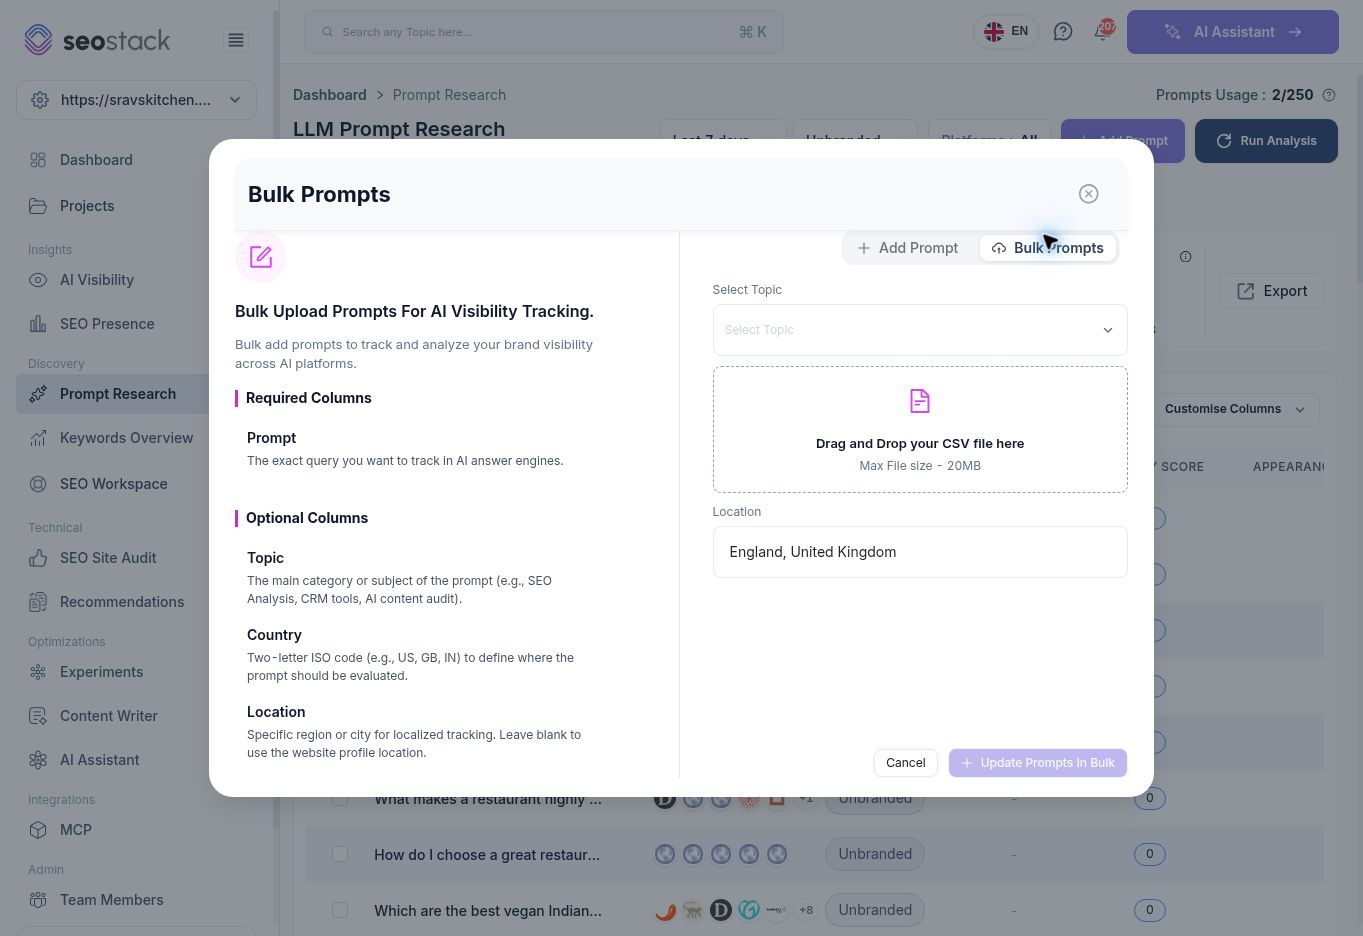Screen dimensions: 1363x936
Task: Select Prompt Research in sidebar
Action: click(x=118, y=394)
